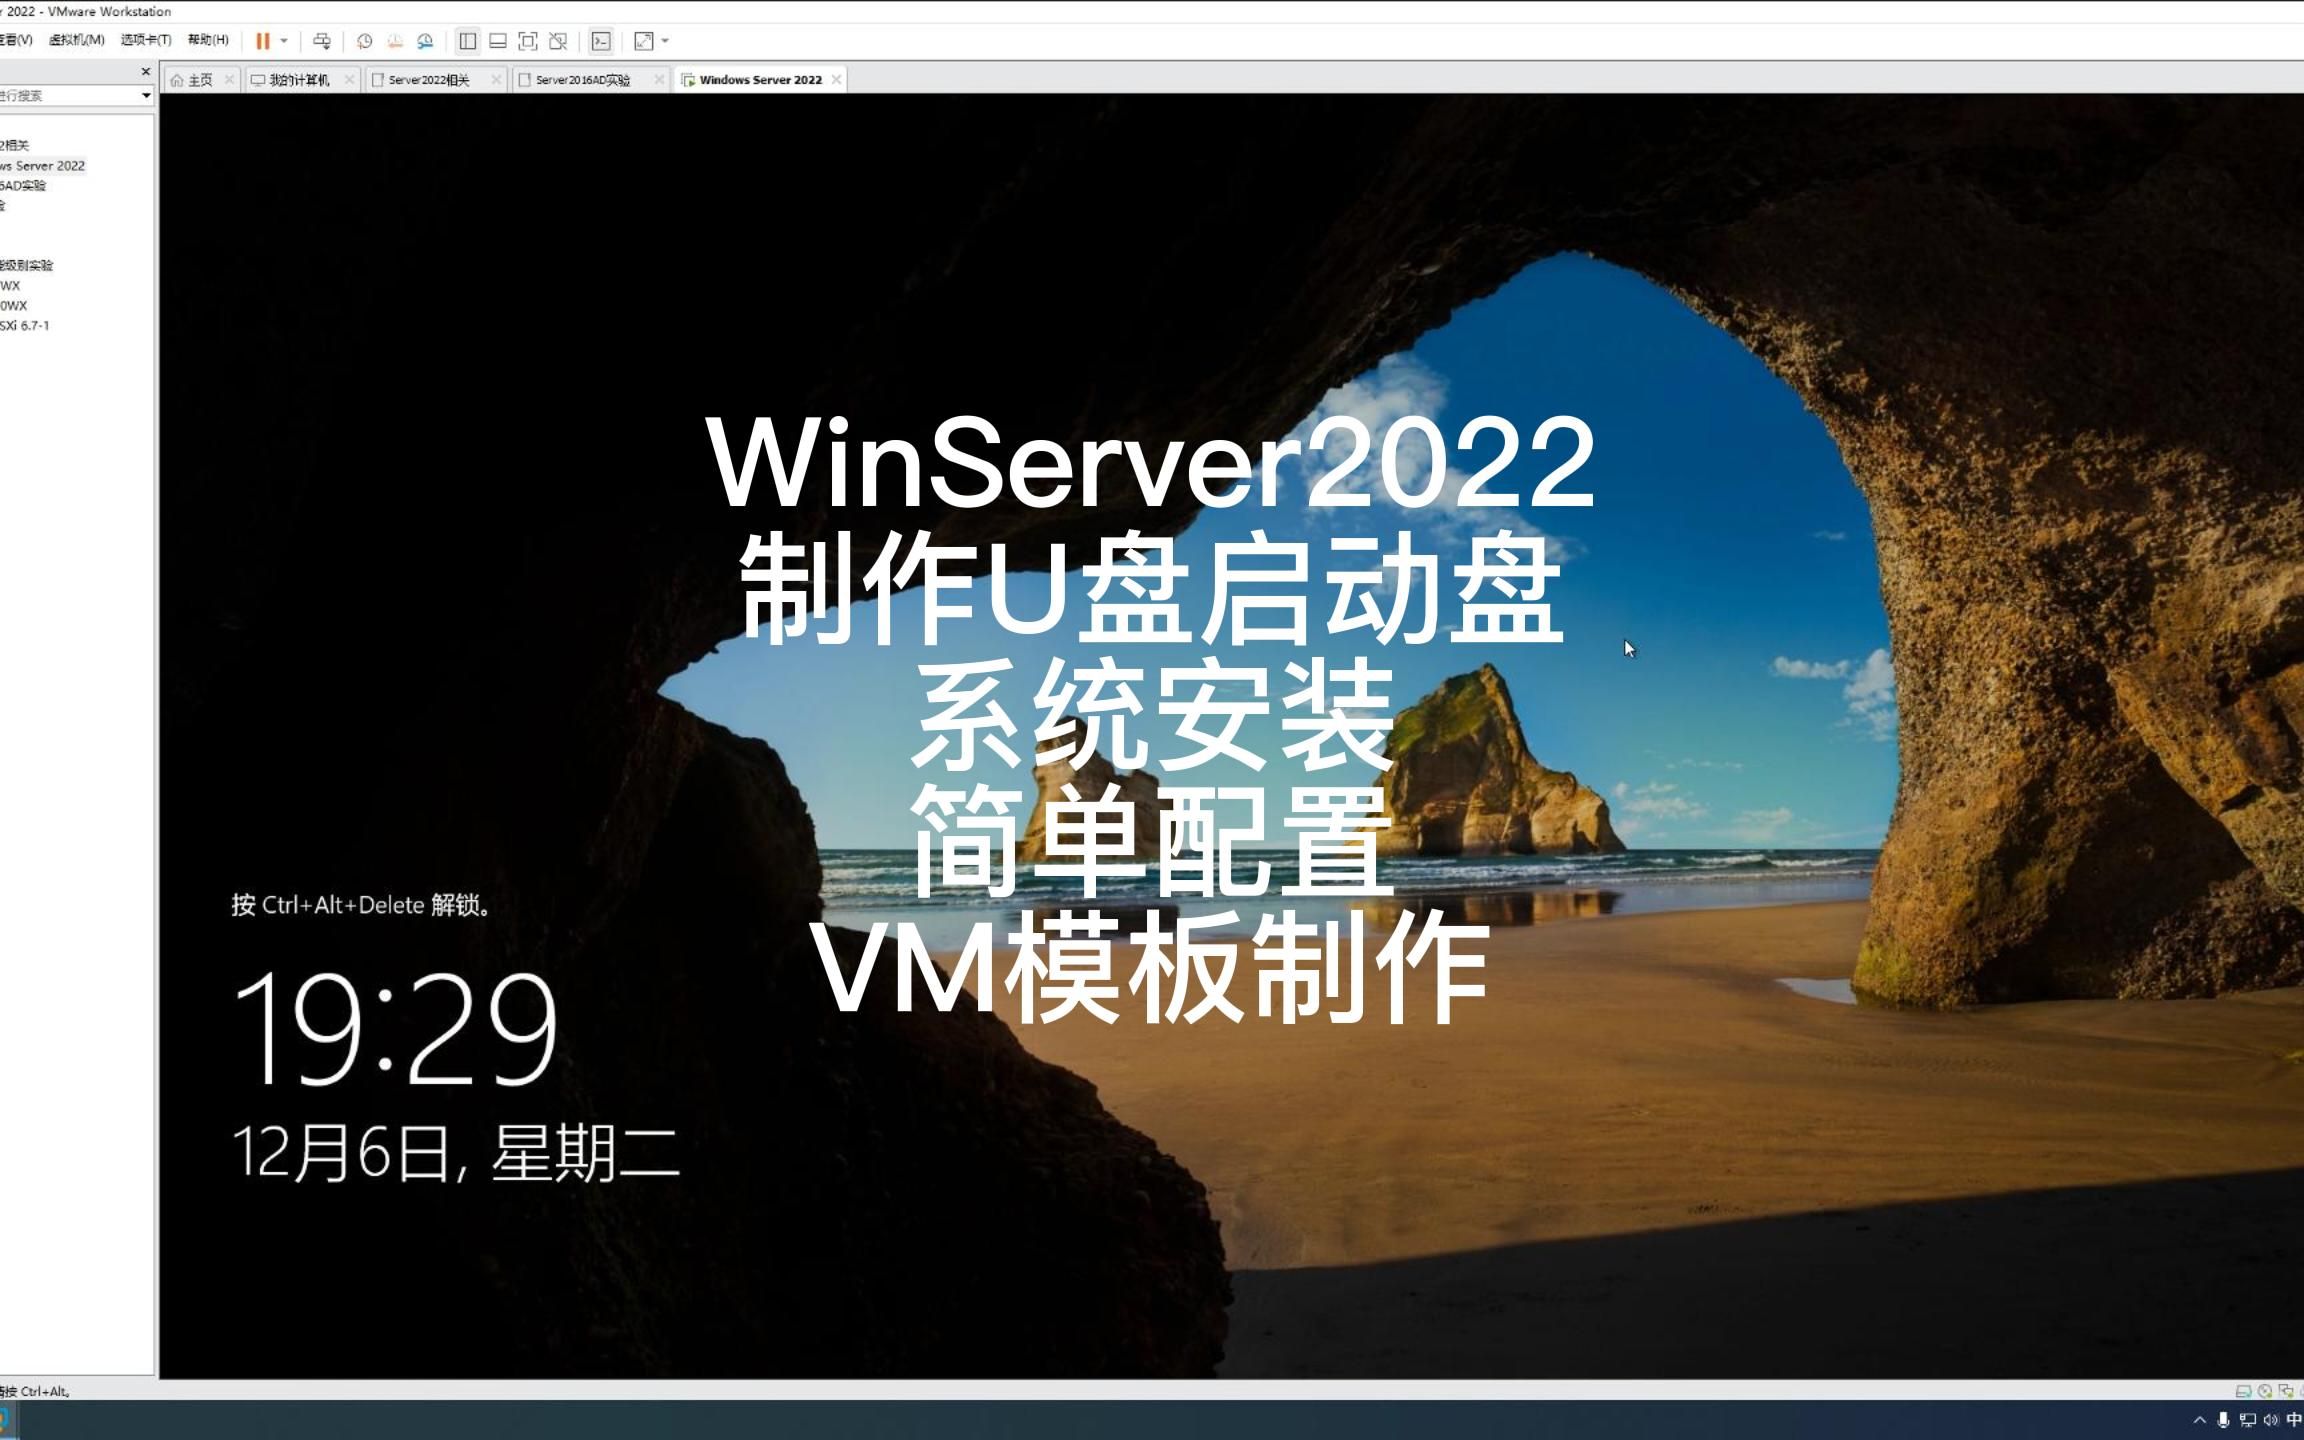Switch to Unity mode
Image resolution: width=2304 pixels, height=1440 pixels.
(558, 41)
